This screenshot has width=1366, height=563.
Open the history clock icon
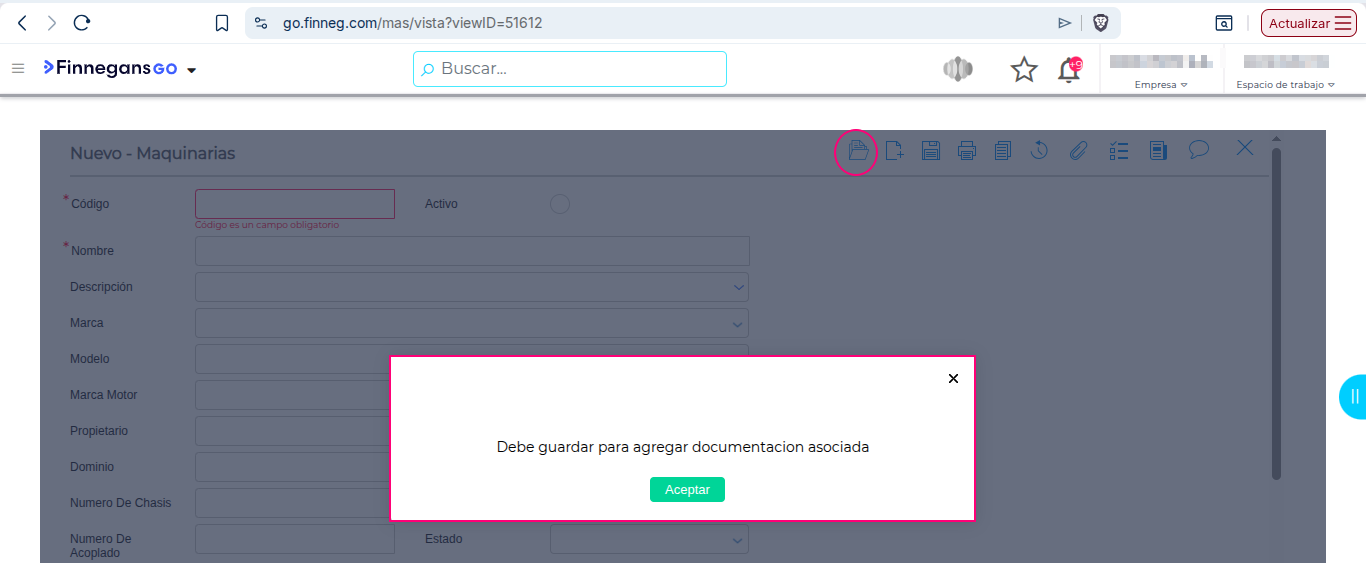point(1039,150)
